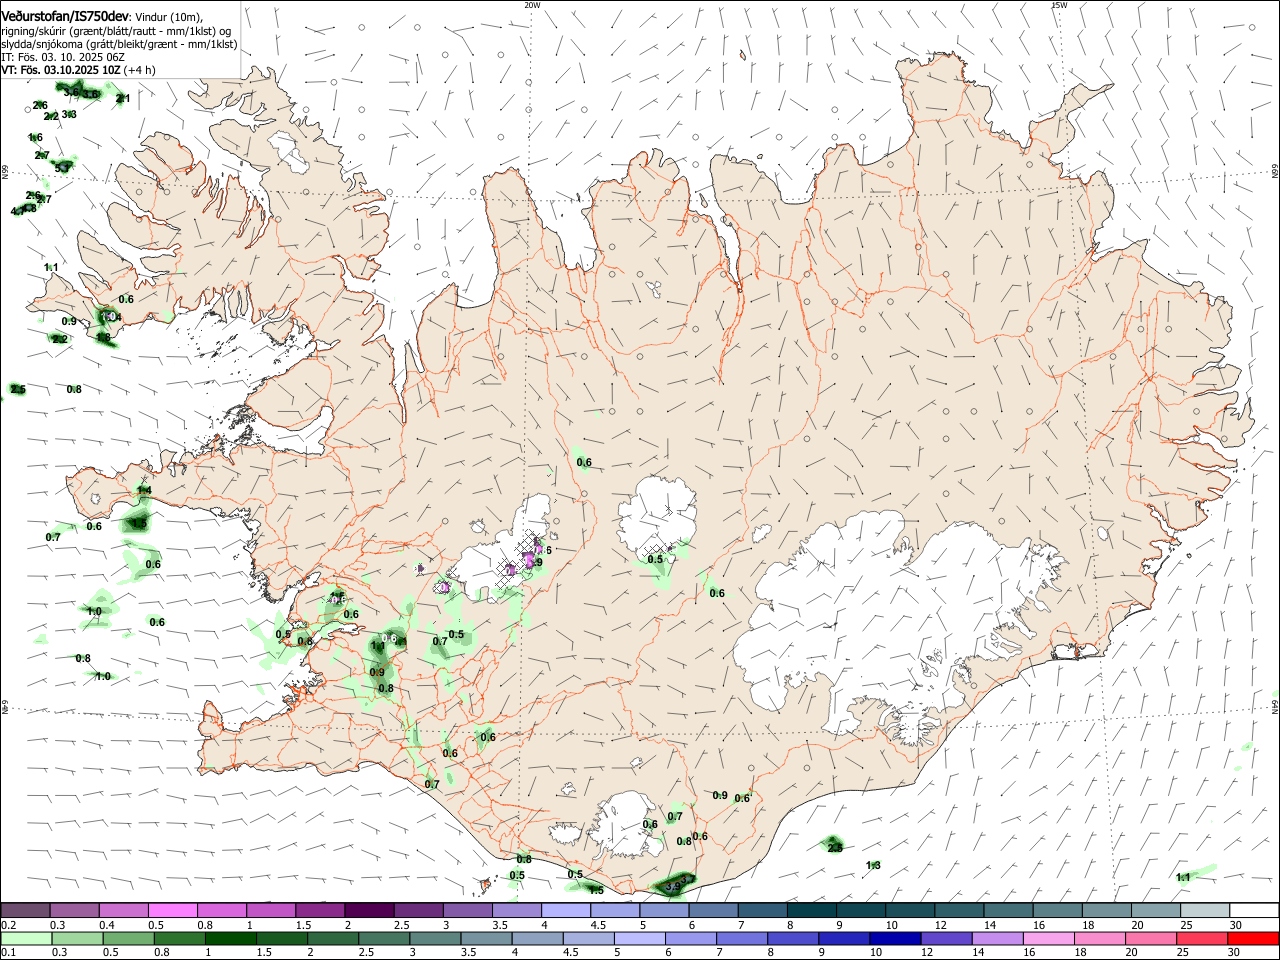
Task: Click the '0.2' snow scale label
Action: coord(10,925)
